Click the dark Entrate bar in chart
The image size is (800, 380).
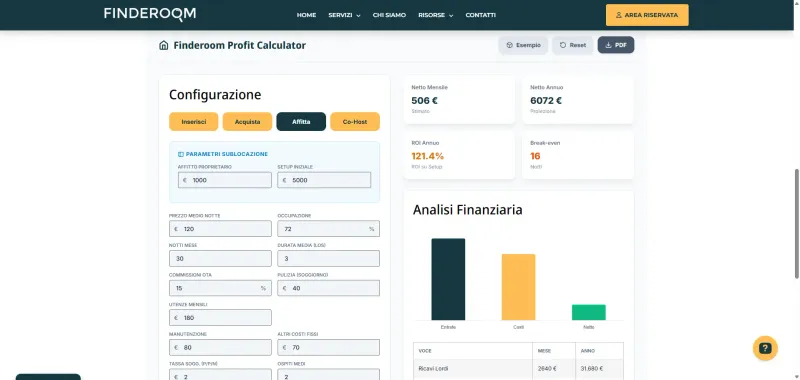click(x=448, y=279)
